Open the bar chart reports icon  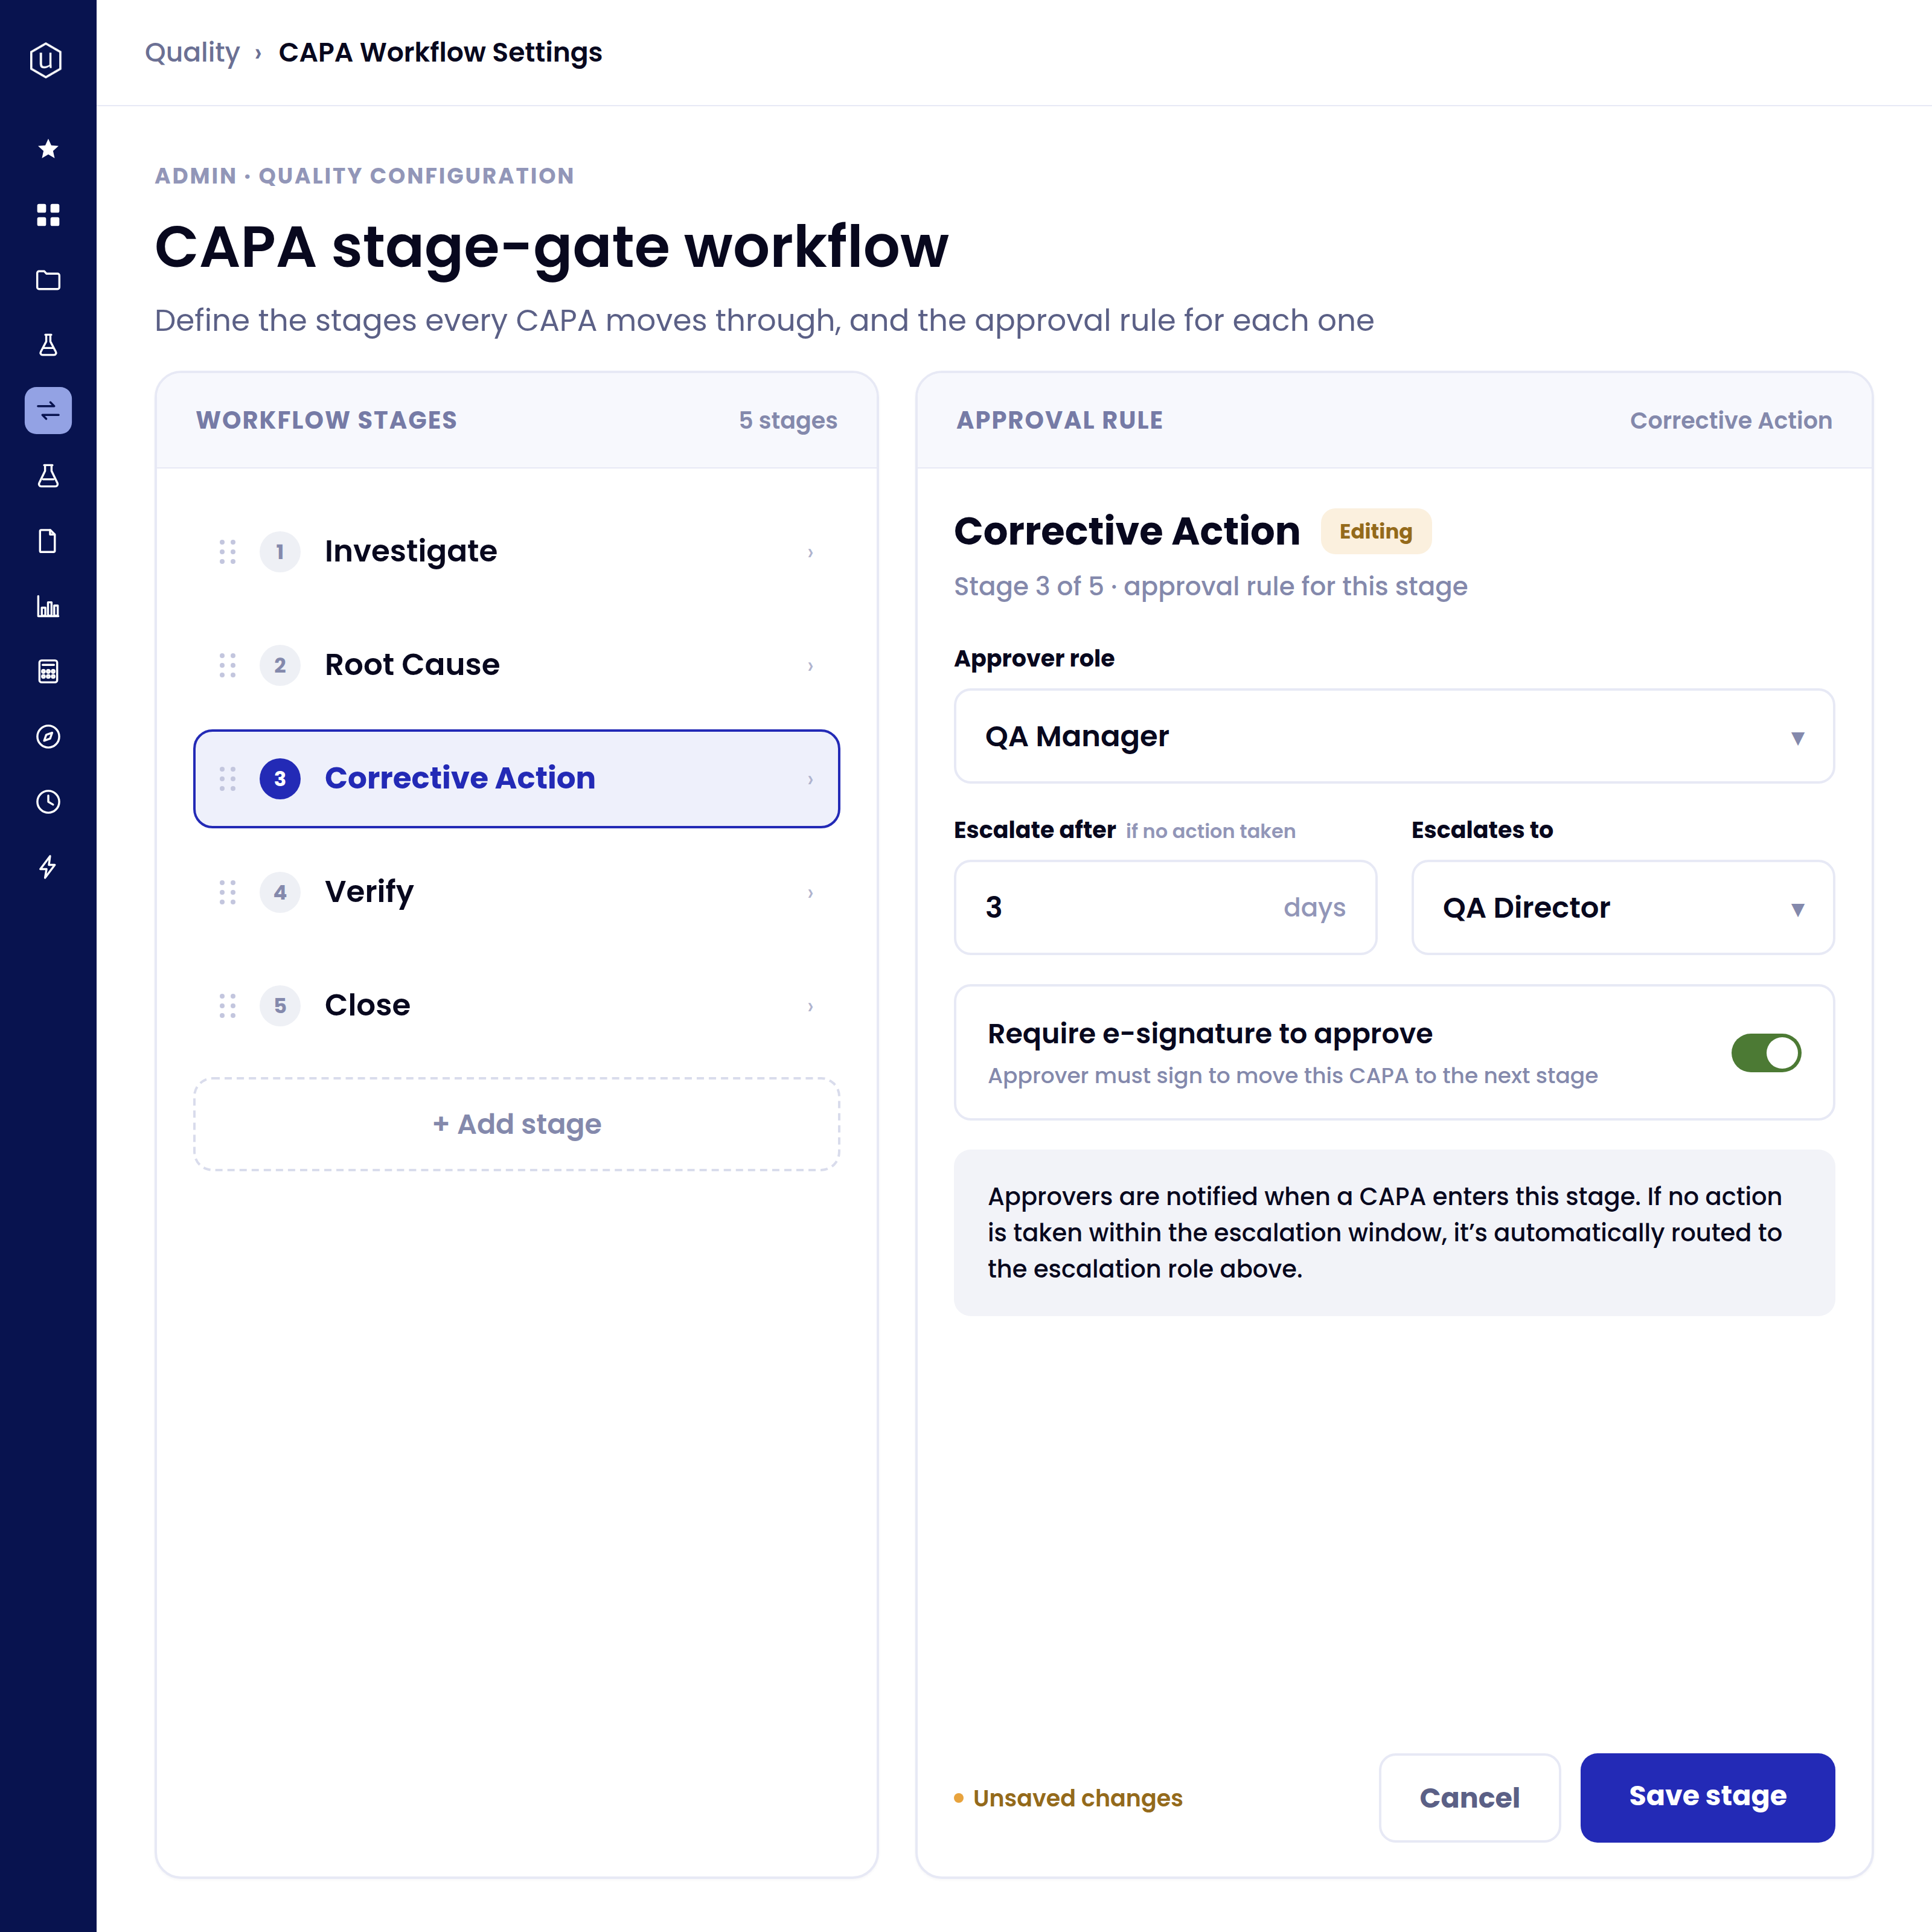[47, 606]
